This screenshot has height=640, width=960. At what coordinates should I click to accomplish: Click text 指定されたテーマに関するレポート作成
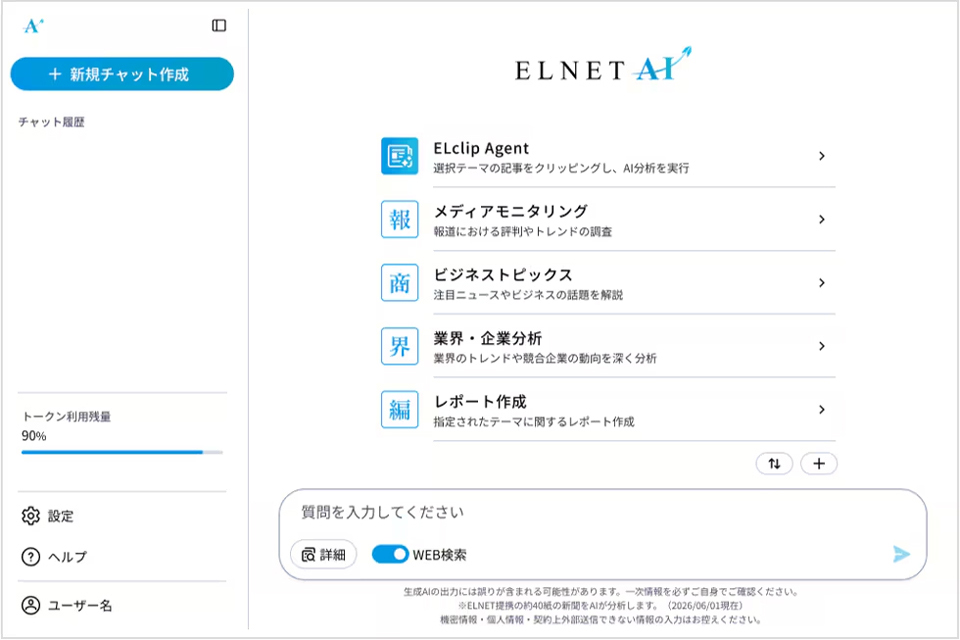534,421
